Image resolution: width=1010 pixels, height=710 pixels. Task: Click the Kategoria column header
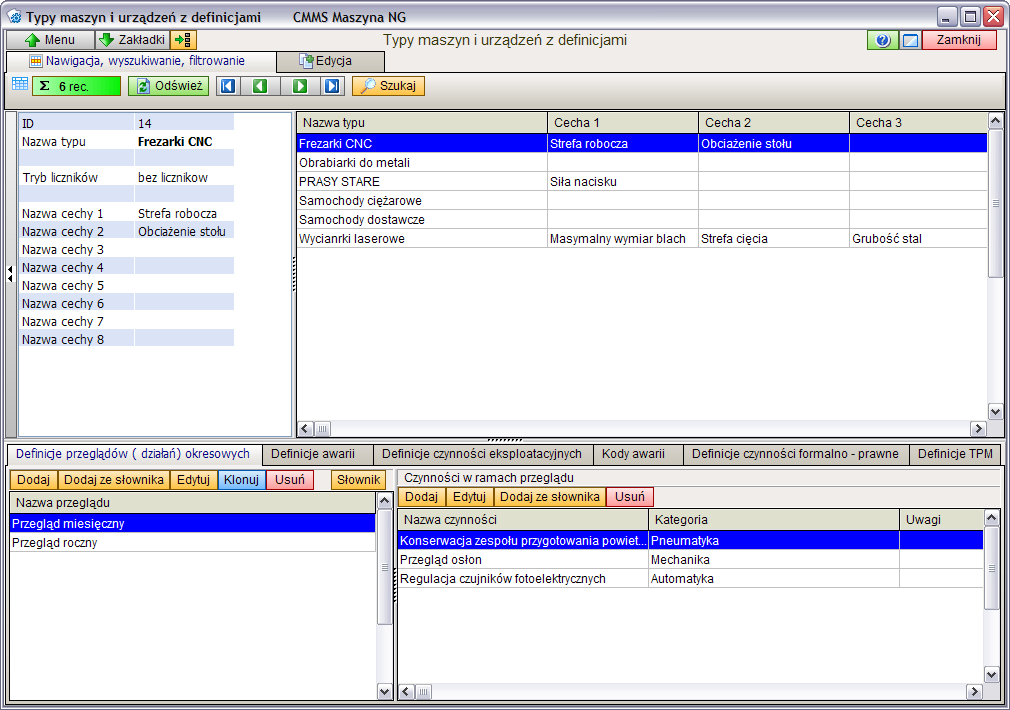coord(774,519)
